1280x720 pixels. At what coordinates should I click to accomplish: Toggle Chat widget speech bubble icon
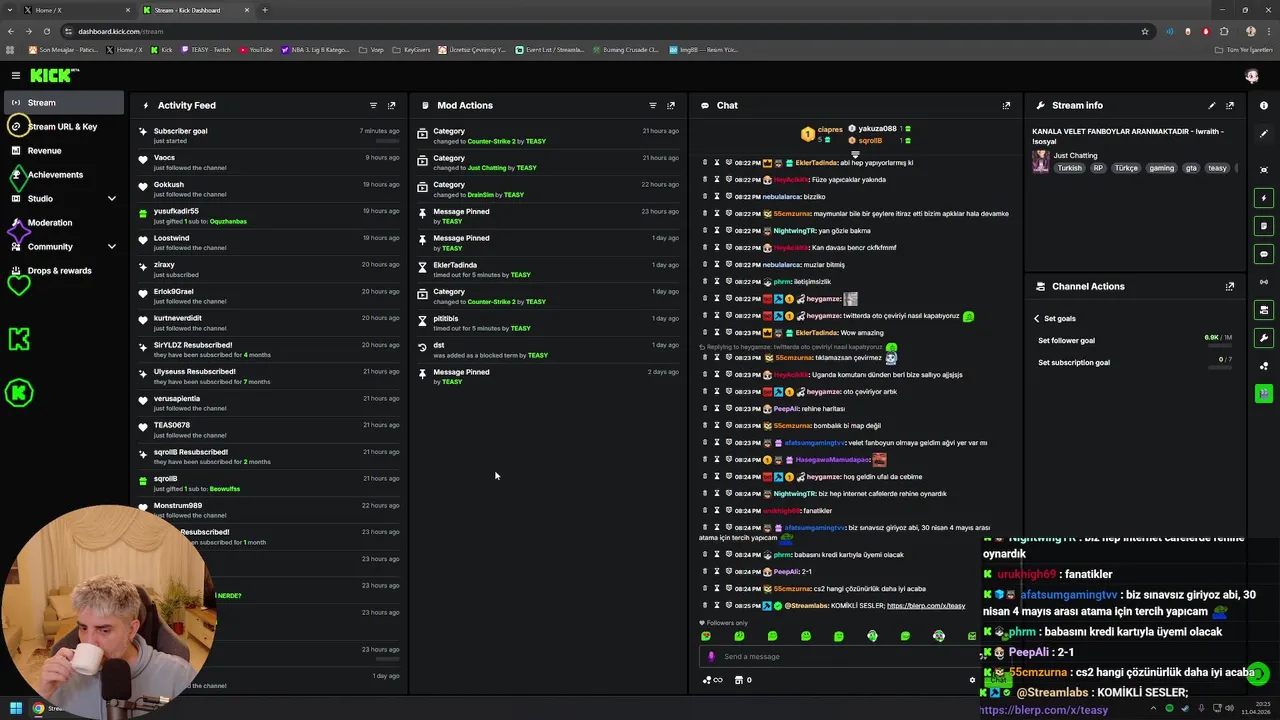tap(1264, 254)
